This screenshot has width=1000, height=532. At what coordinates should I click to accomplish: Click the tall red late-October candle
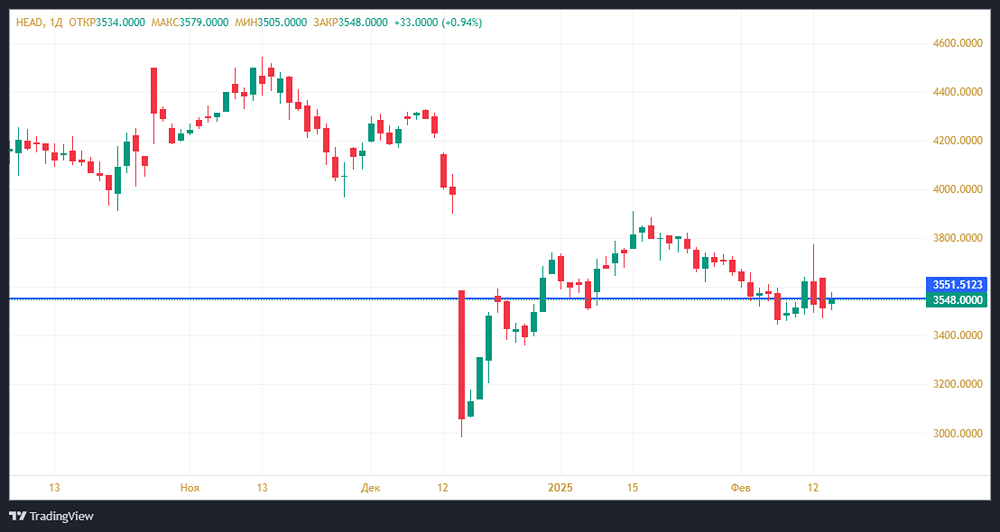(x=154, y=90)
